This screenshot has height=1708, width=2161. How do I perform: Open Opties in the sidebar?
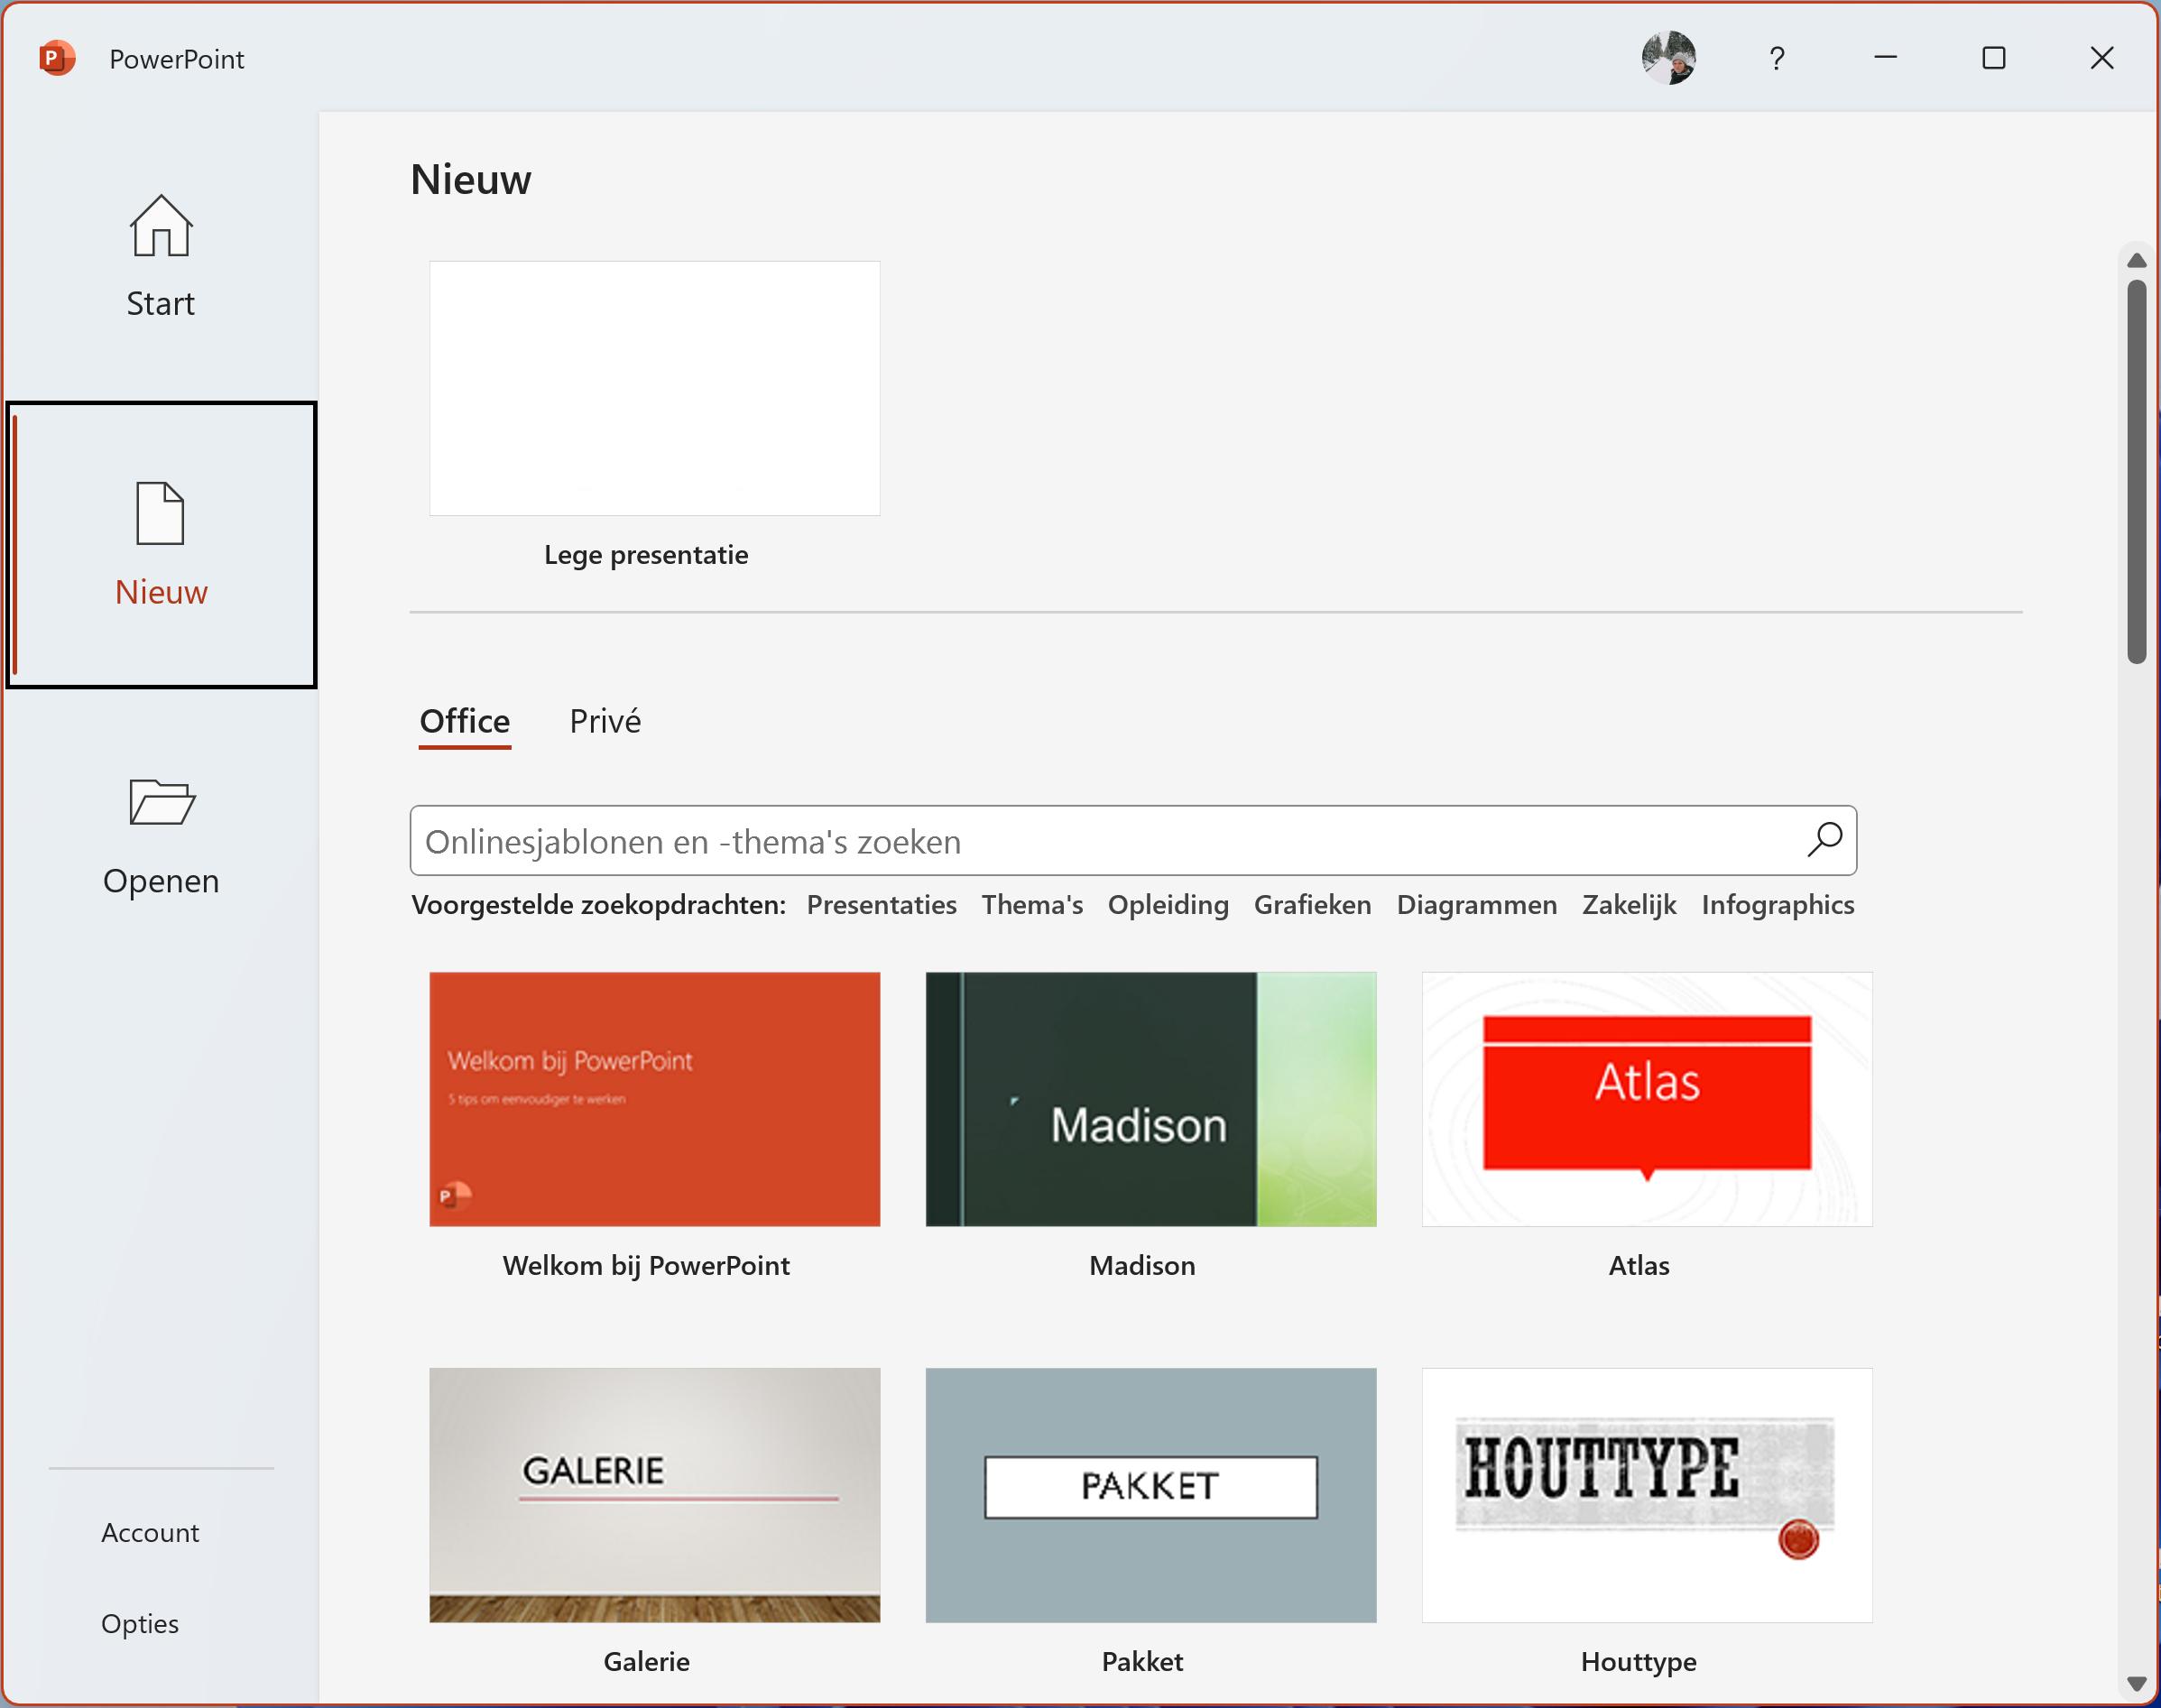(140, 1623)
